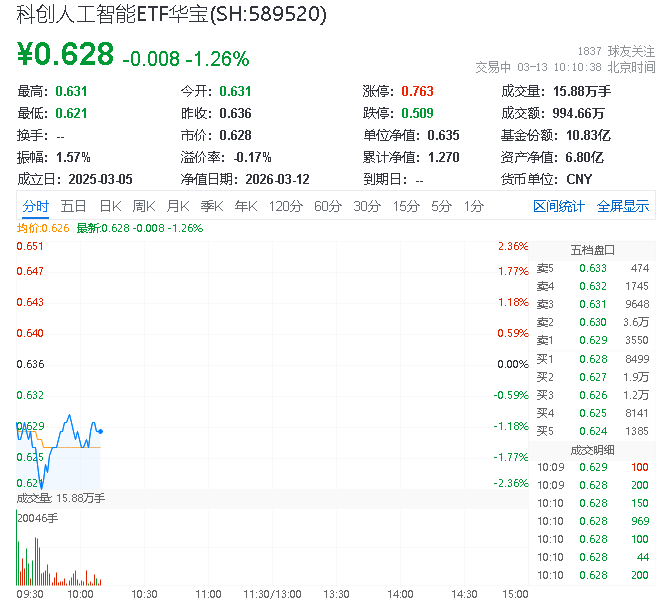Open 全屏显示 fullscreen view
The width and height of the screenshot is (656, 613).
coord(623,206)
